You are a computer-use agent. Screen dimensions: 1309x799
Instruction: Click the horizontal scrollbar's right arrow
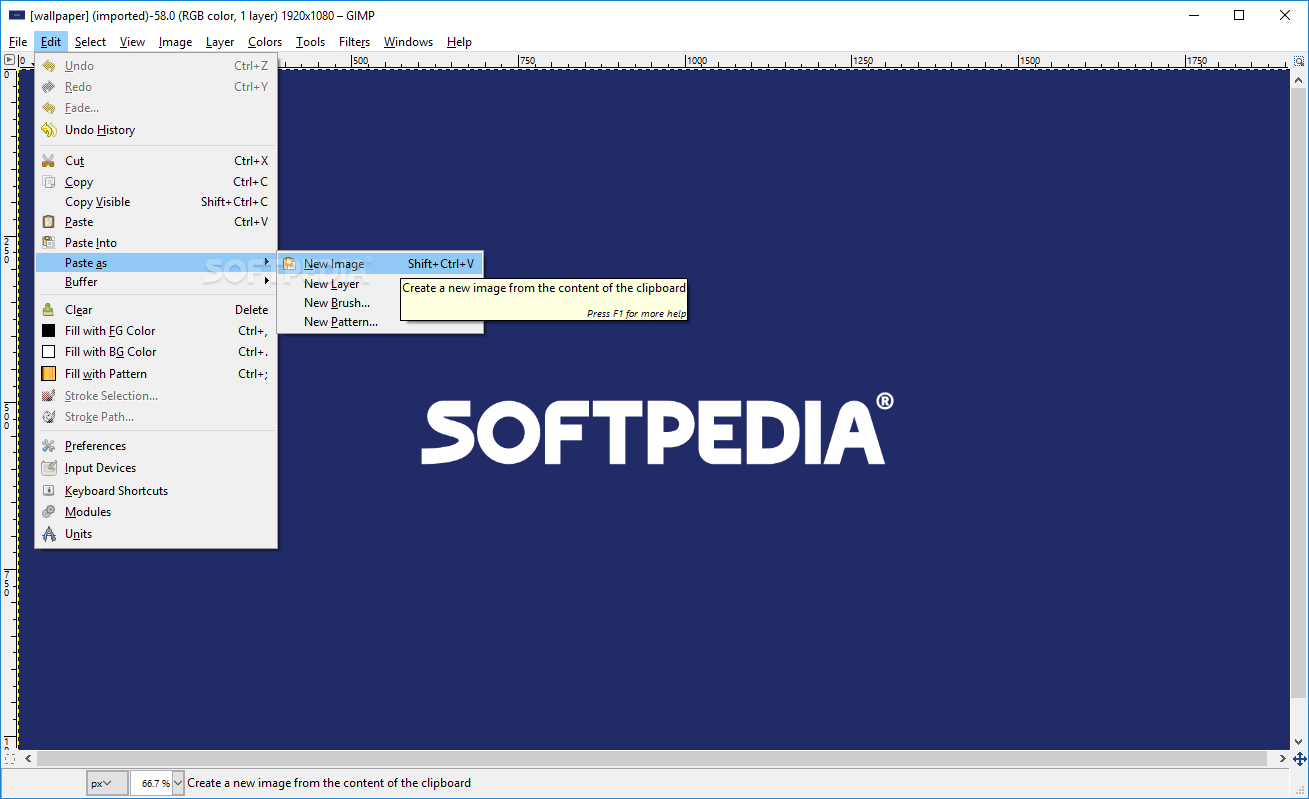pos(1283,760)
